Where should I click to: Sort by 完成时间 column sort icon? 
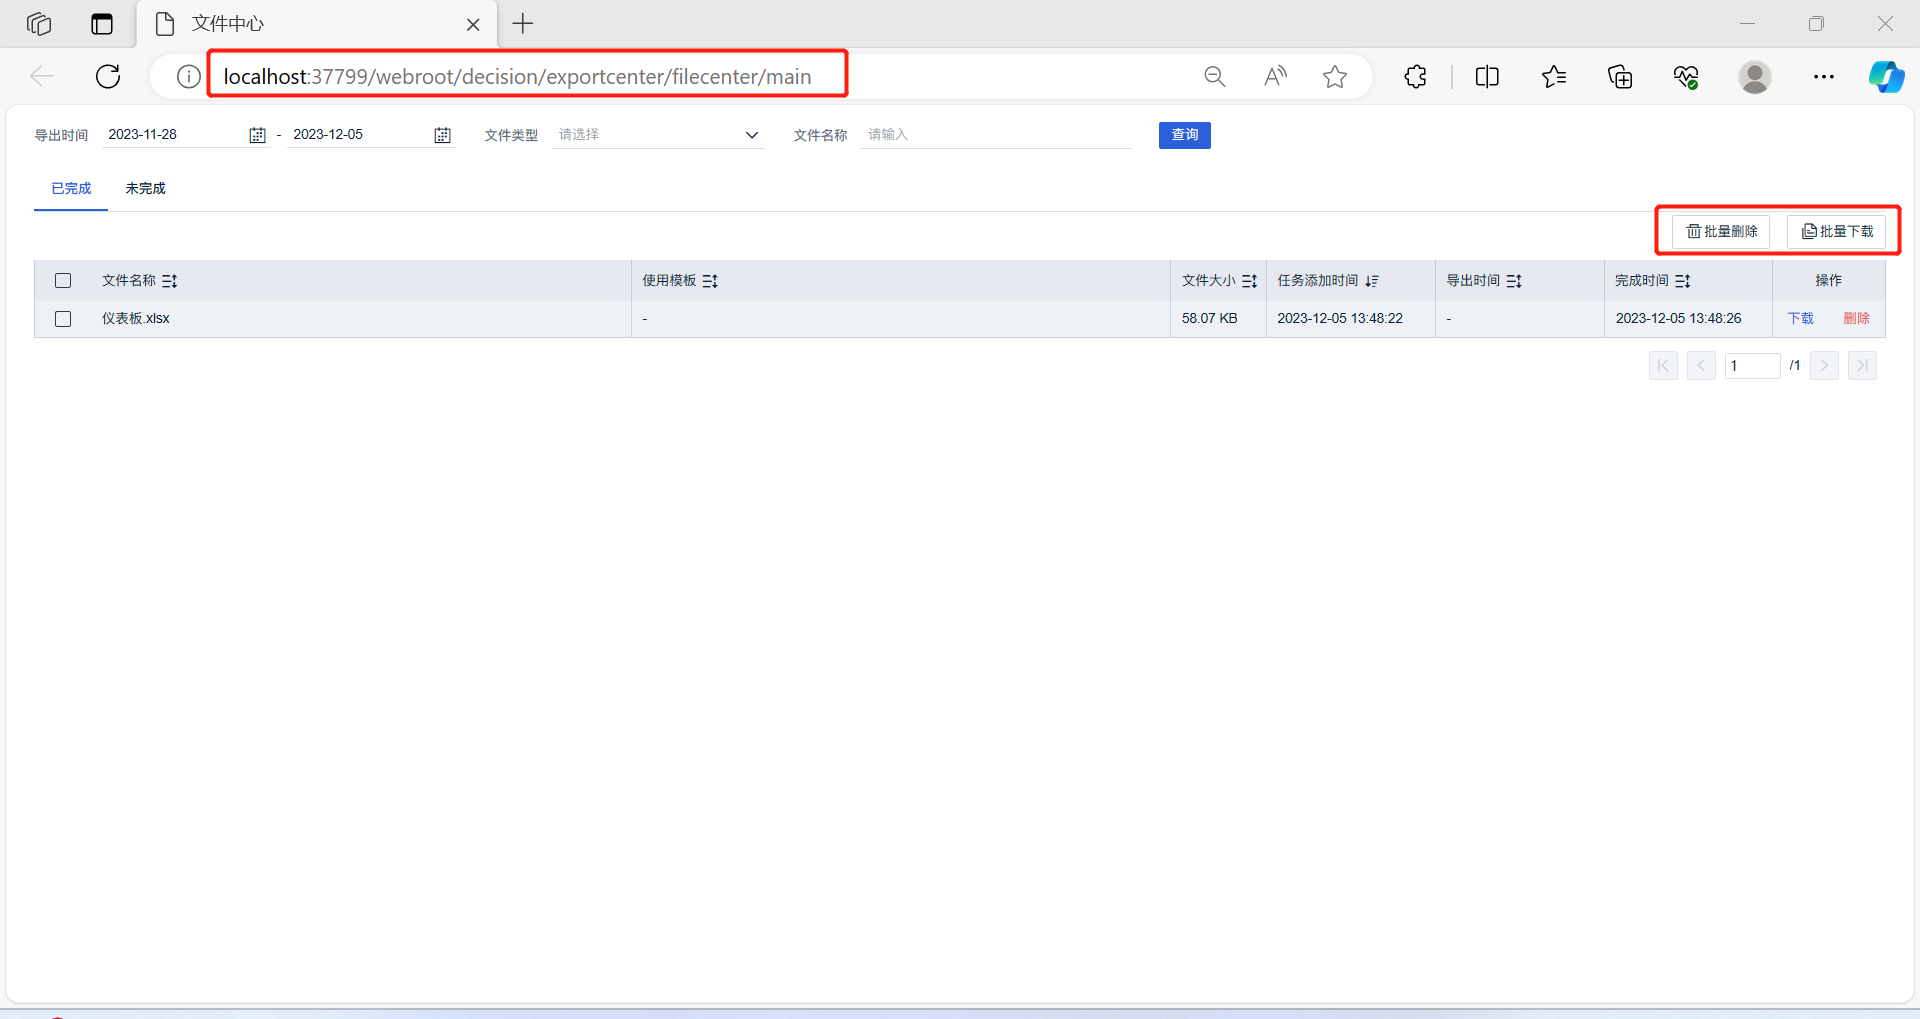click(x=1683, y=281)
